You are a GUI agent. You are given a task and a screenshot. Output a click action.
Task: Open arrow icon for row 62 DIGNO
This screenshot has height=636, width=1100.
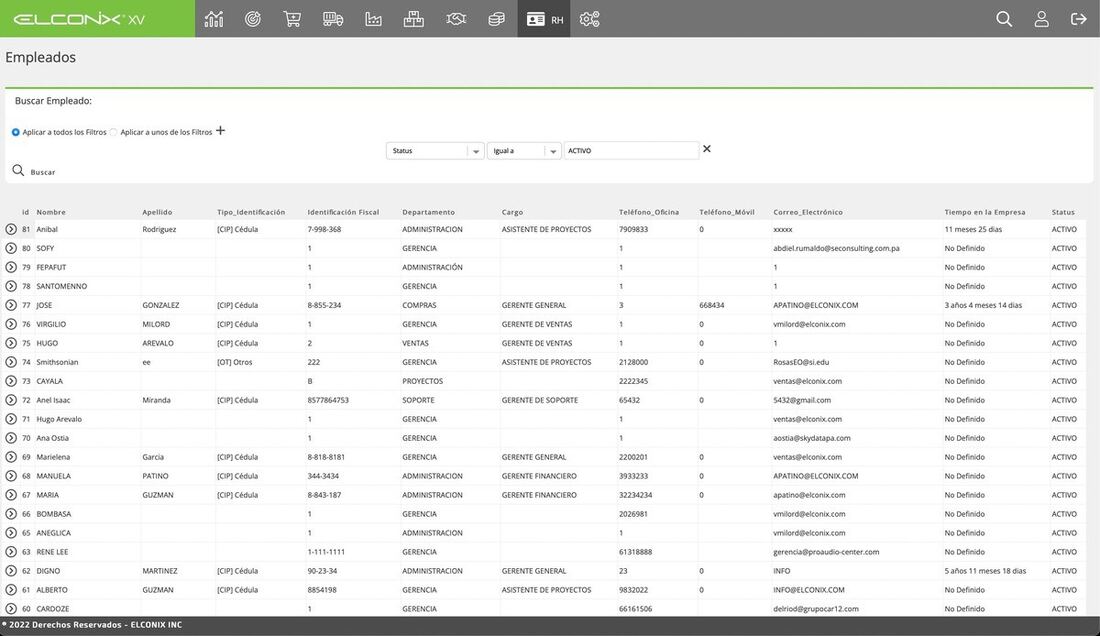[x=11, y=571]
